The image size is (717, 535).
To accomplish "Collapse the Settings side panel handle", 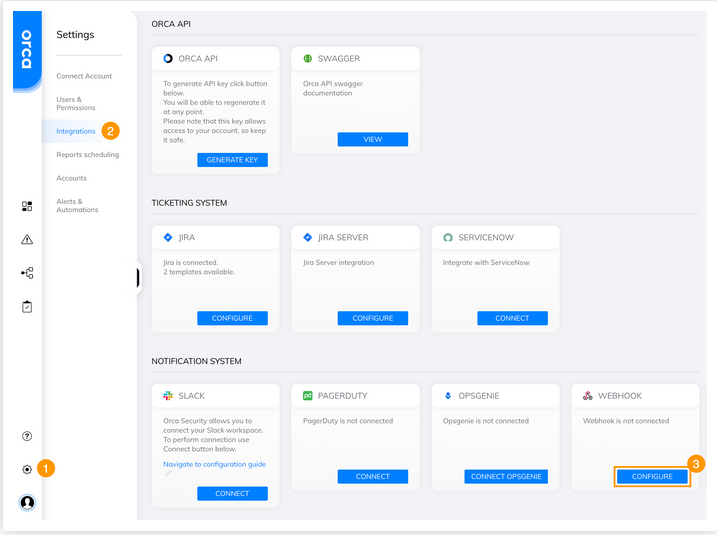I will tap(137, 278).
